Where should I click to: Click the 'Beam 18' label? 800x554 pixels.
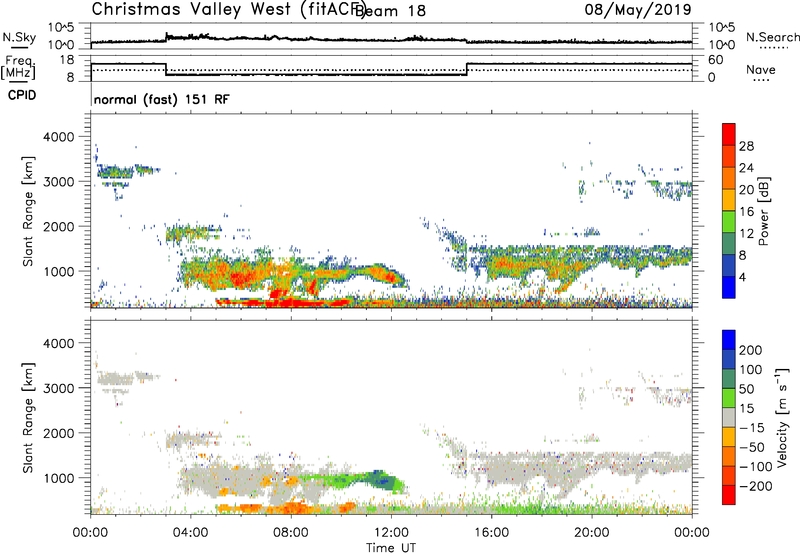(390, 11)
